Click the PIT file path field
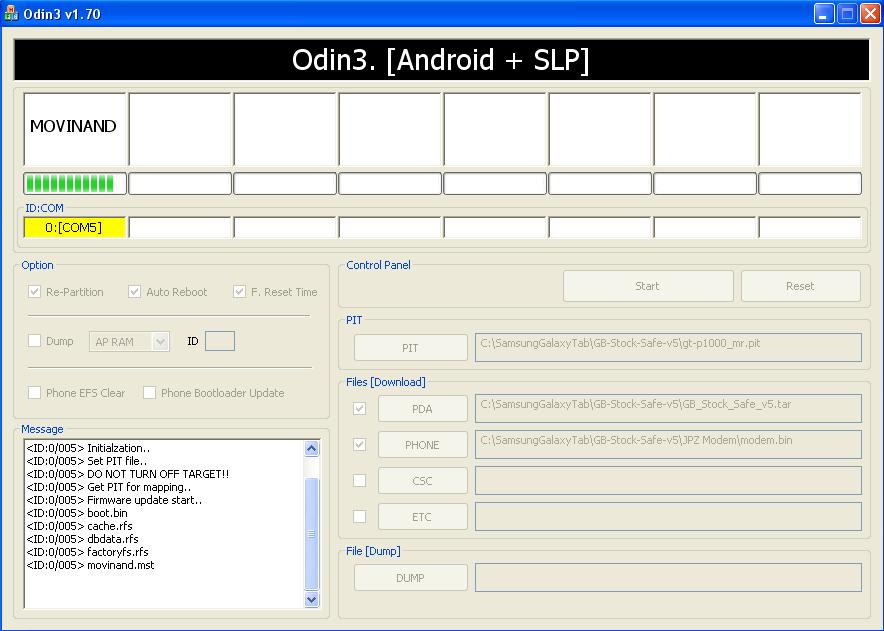 (x=668, y=347)
